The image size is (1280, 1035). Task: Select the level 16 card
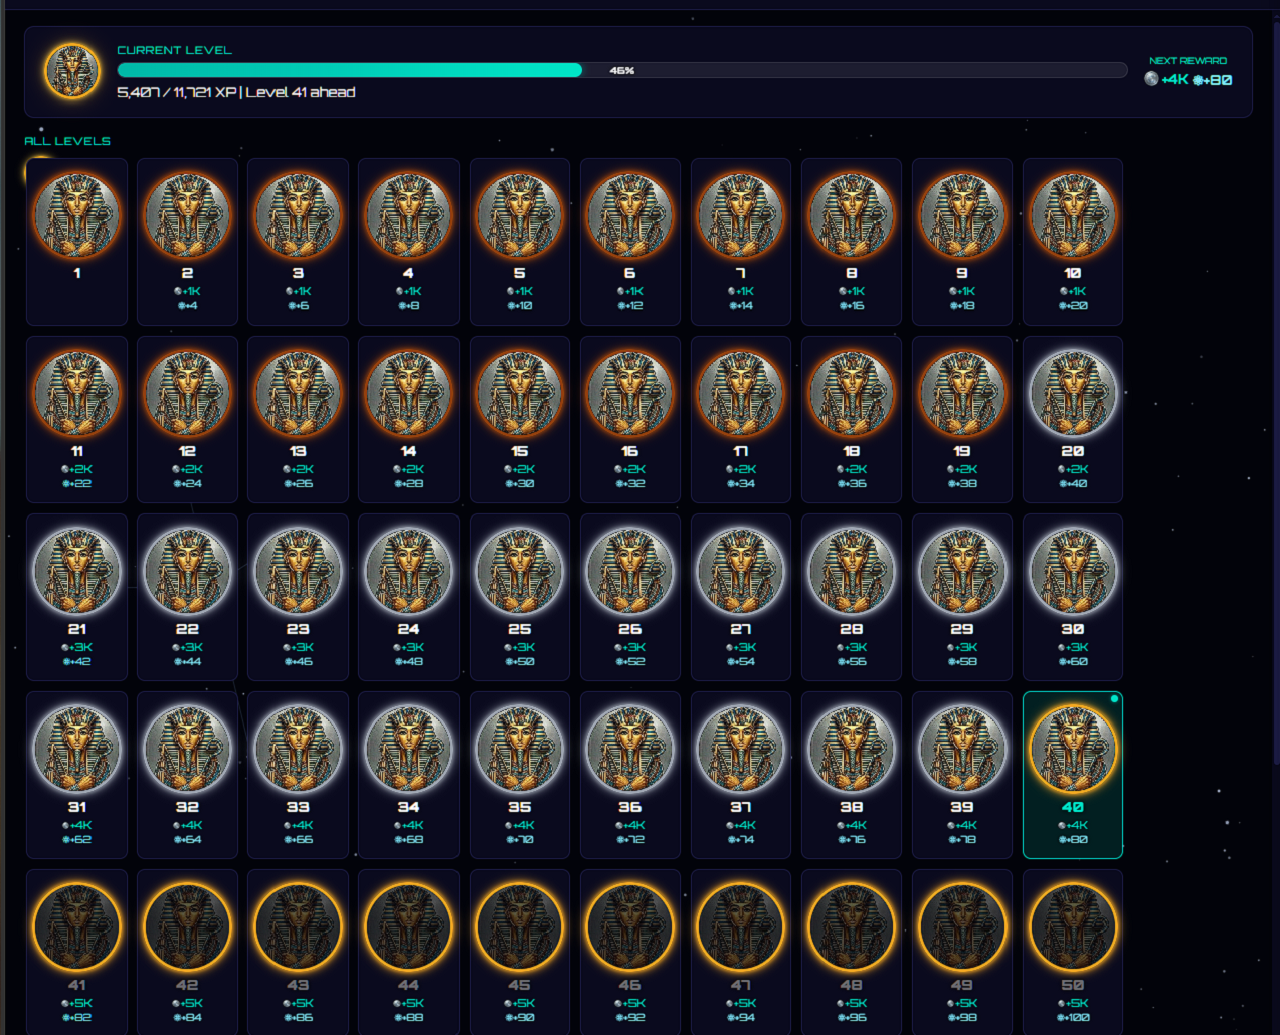(x=630, y=420)
